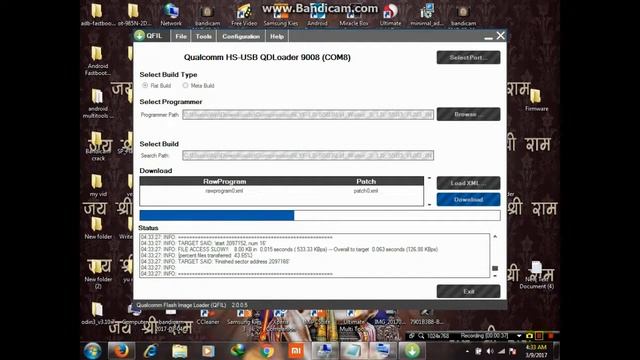This screenshot has width=640, height=360.
Task: Open the Mi taskbar icon
Action: pos(296,351)
